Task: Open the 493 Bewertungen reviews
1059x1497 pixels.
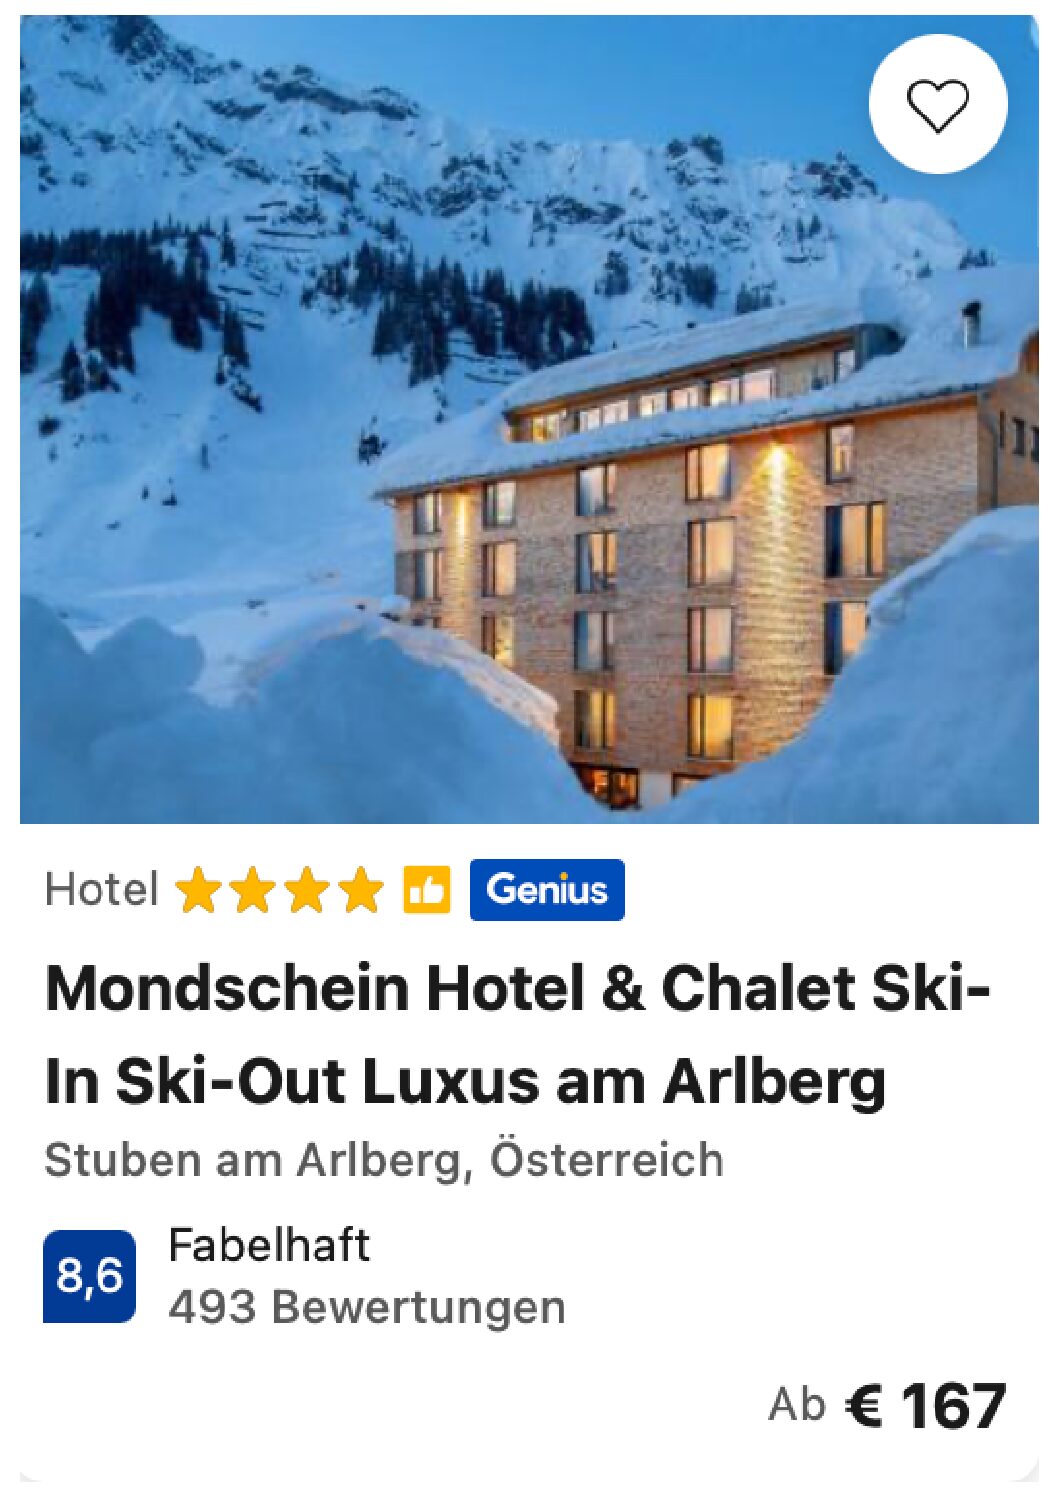Action: pyautogui.click(x=367, y=1307)
